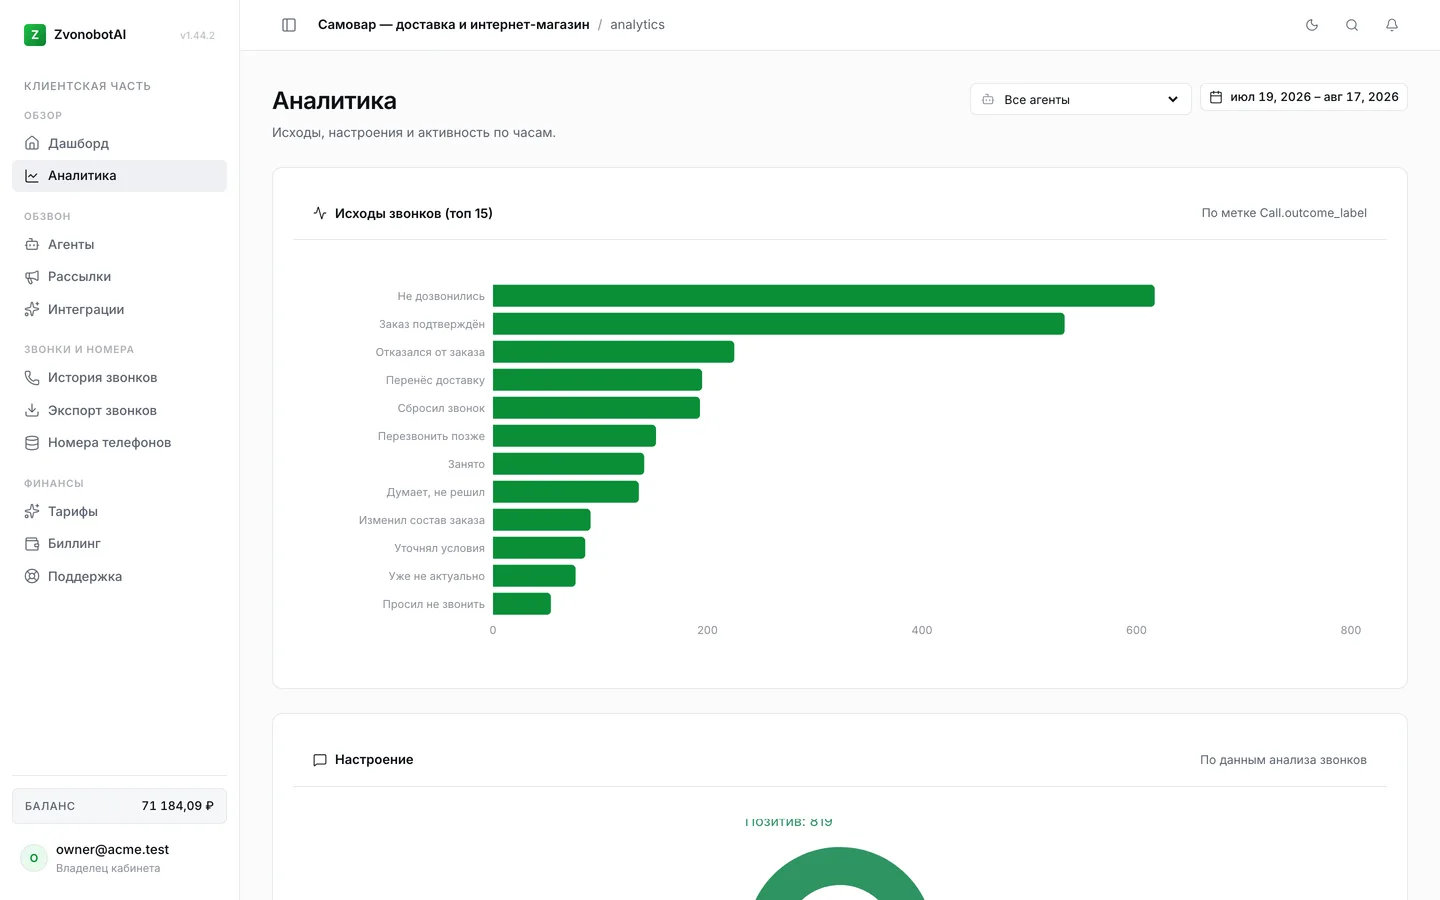The image size is (1440, 900).
Task: Click the Интеграции sparkle icon
Action: 32,310
